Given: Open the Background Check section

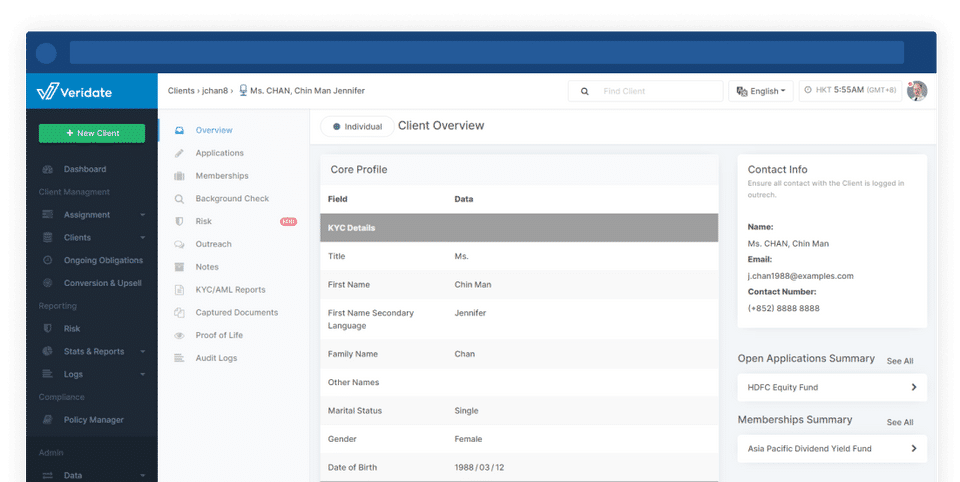Looking at the screenshot, I should 232,198.
